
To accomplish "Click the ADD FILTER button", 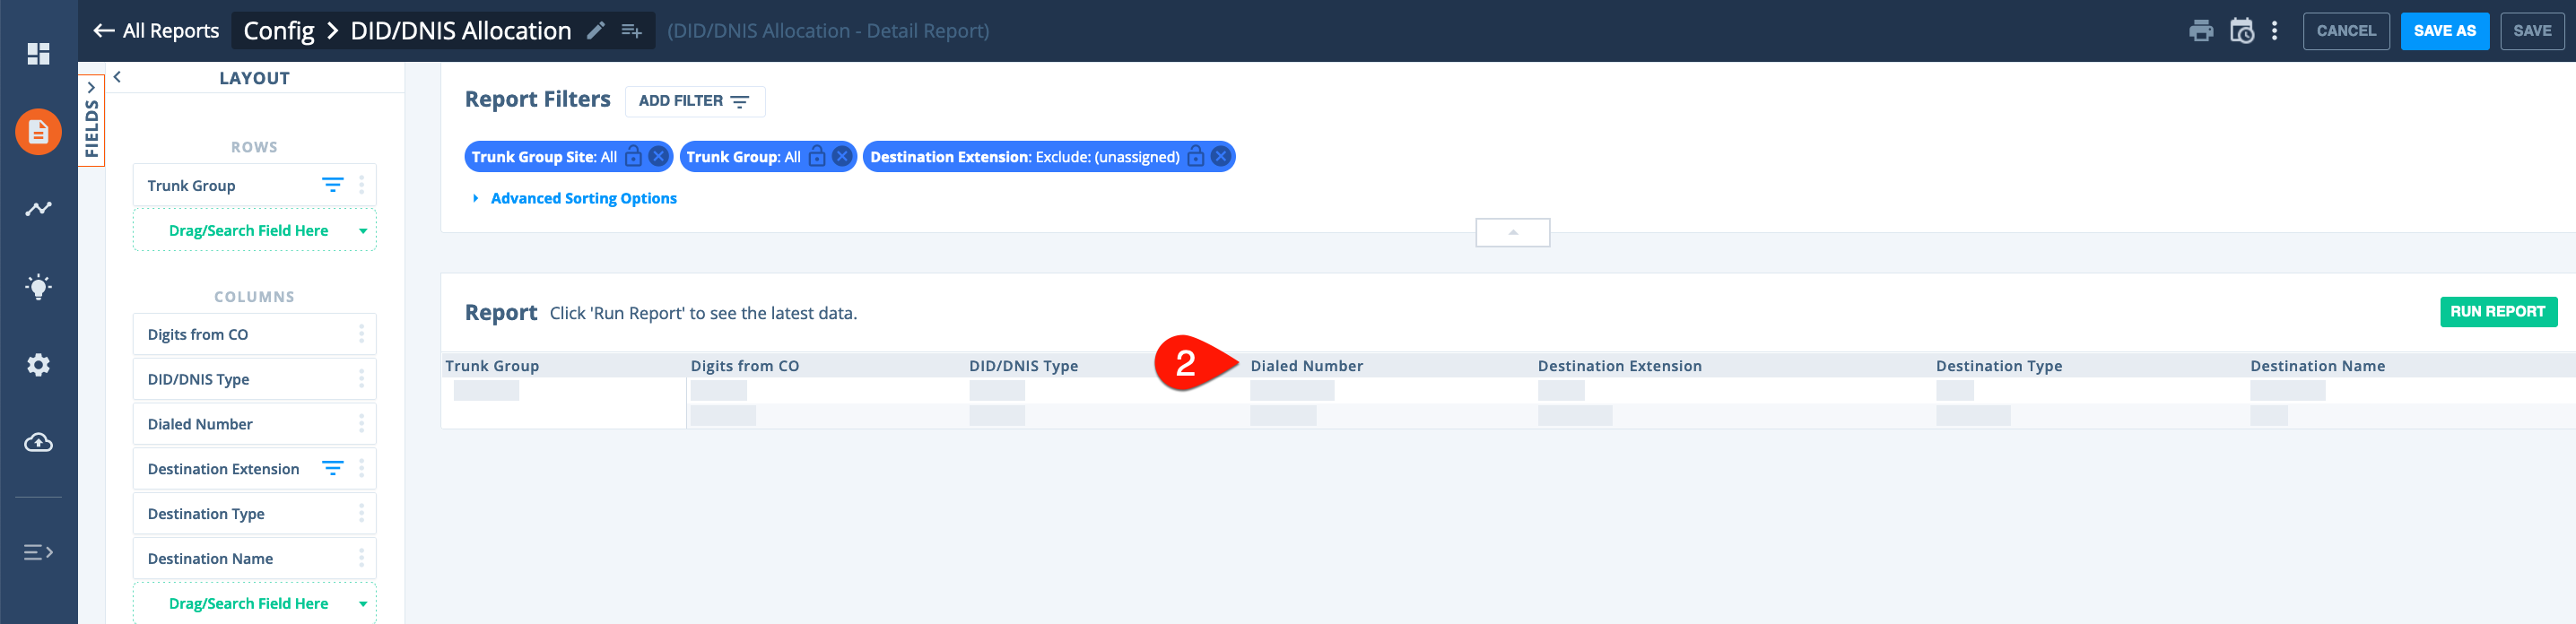I will [x=695, y=101].
